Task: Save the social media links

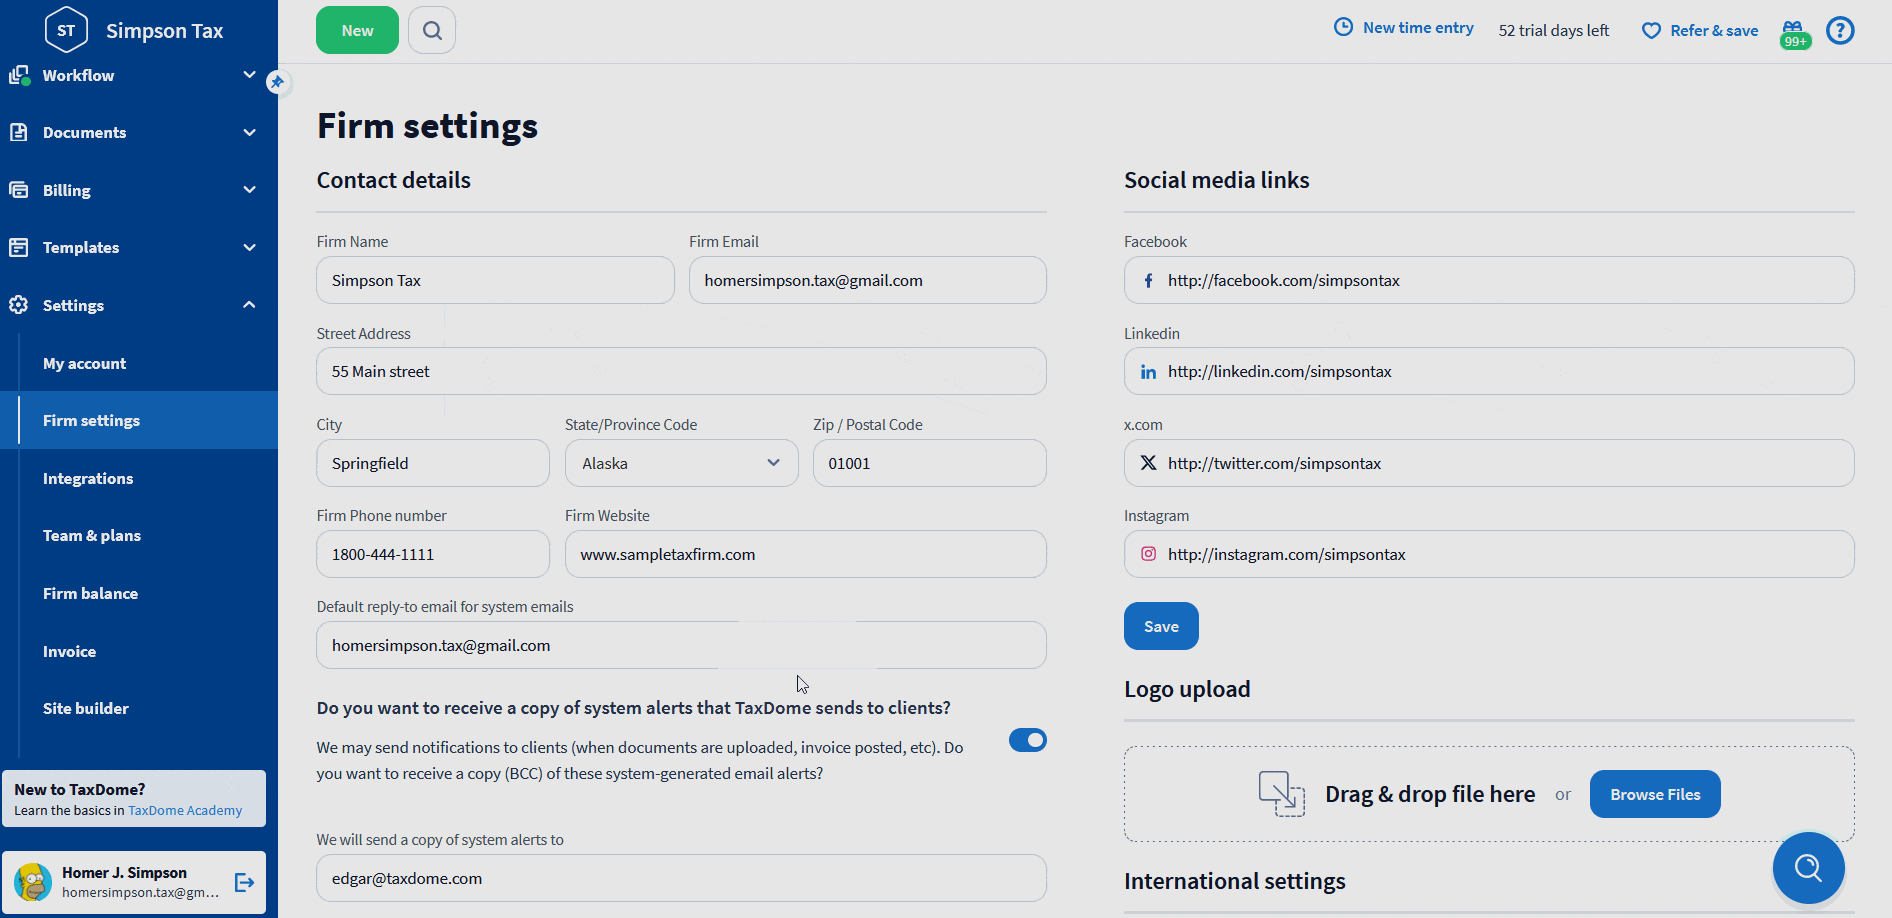Action: tap(1161, 626)
